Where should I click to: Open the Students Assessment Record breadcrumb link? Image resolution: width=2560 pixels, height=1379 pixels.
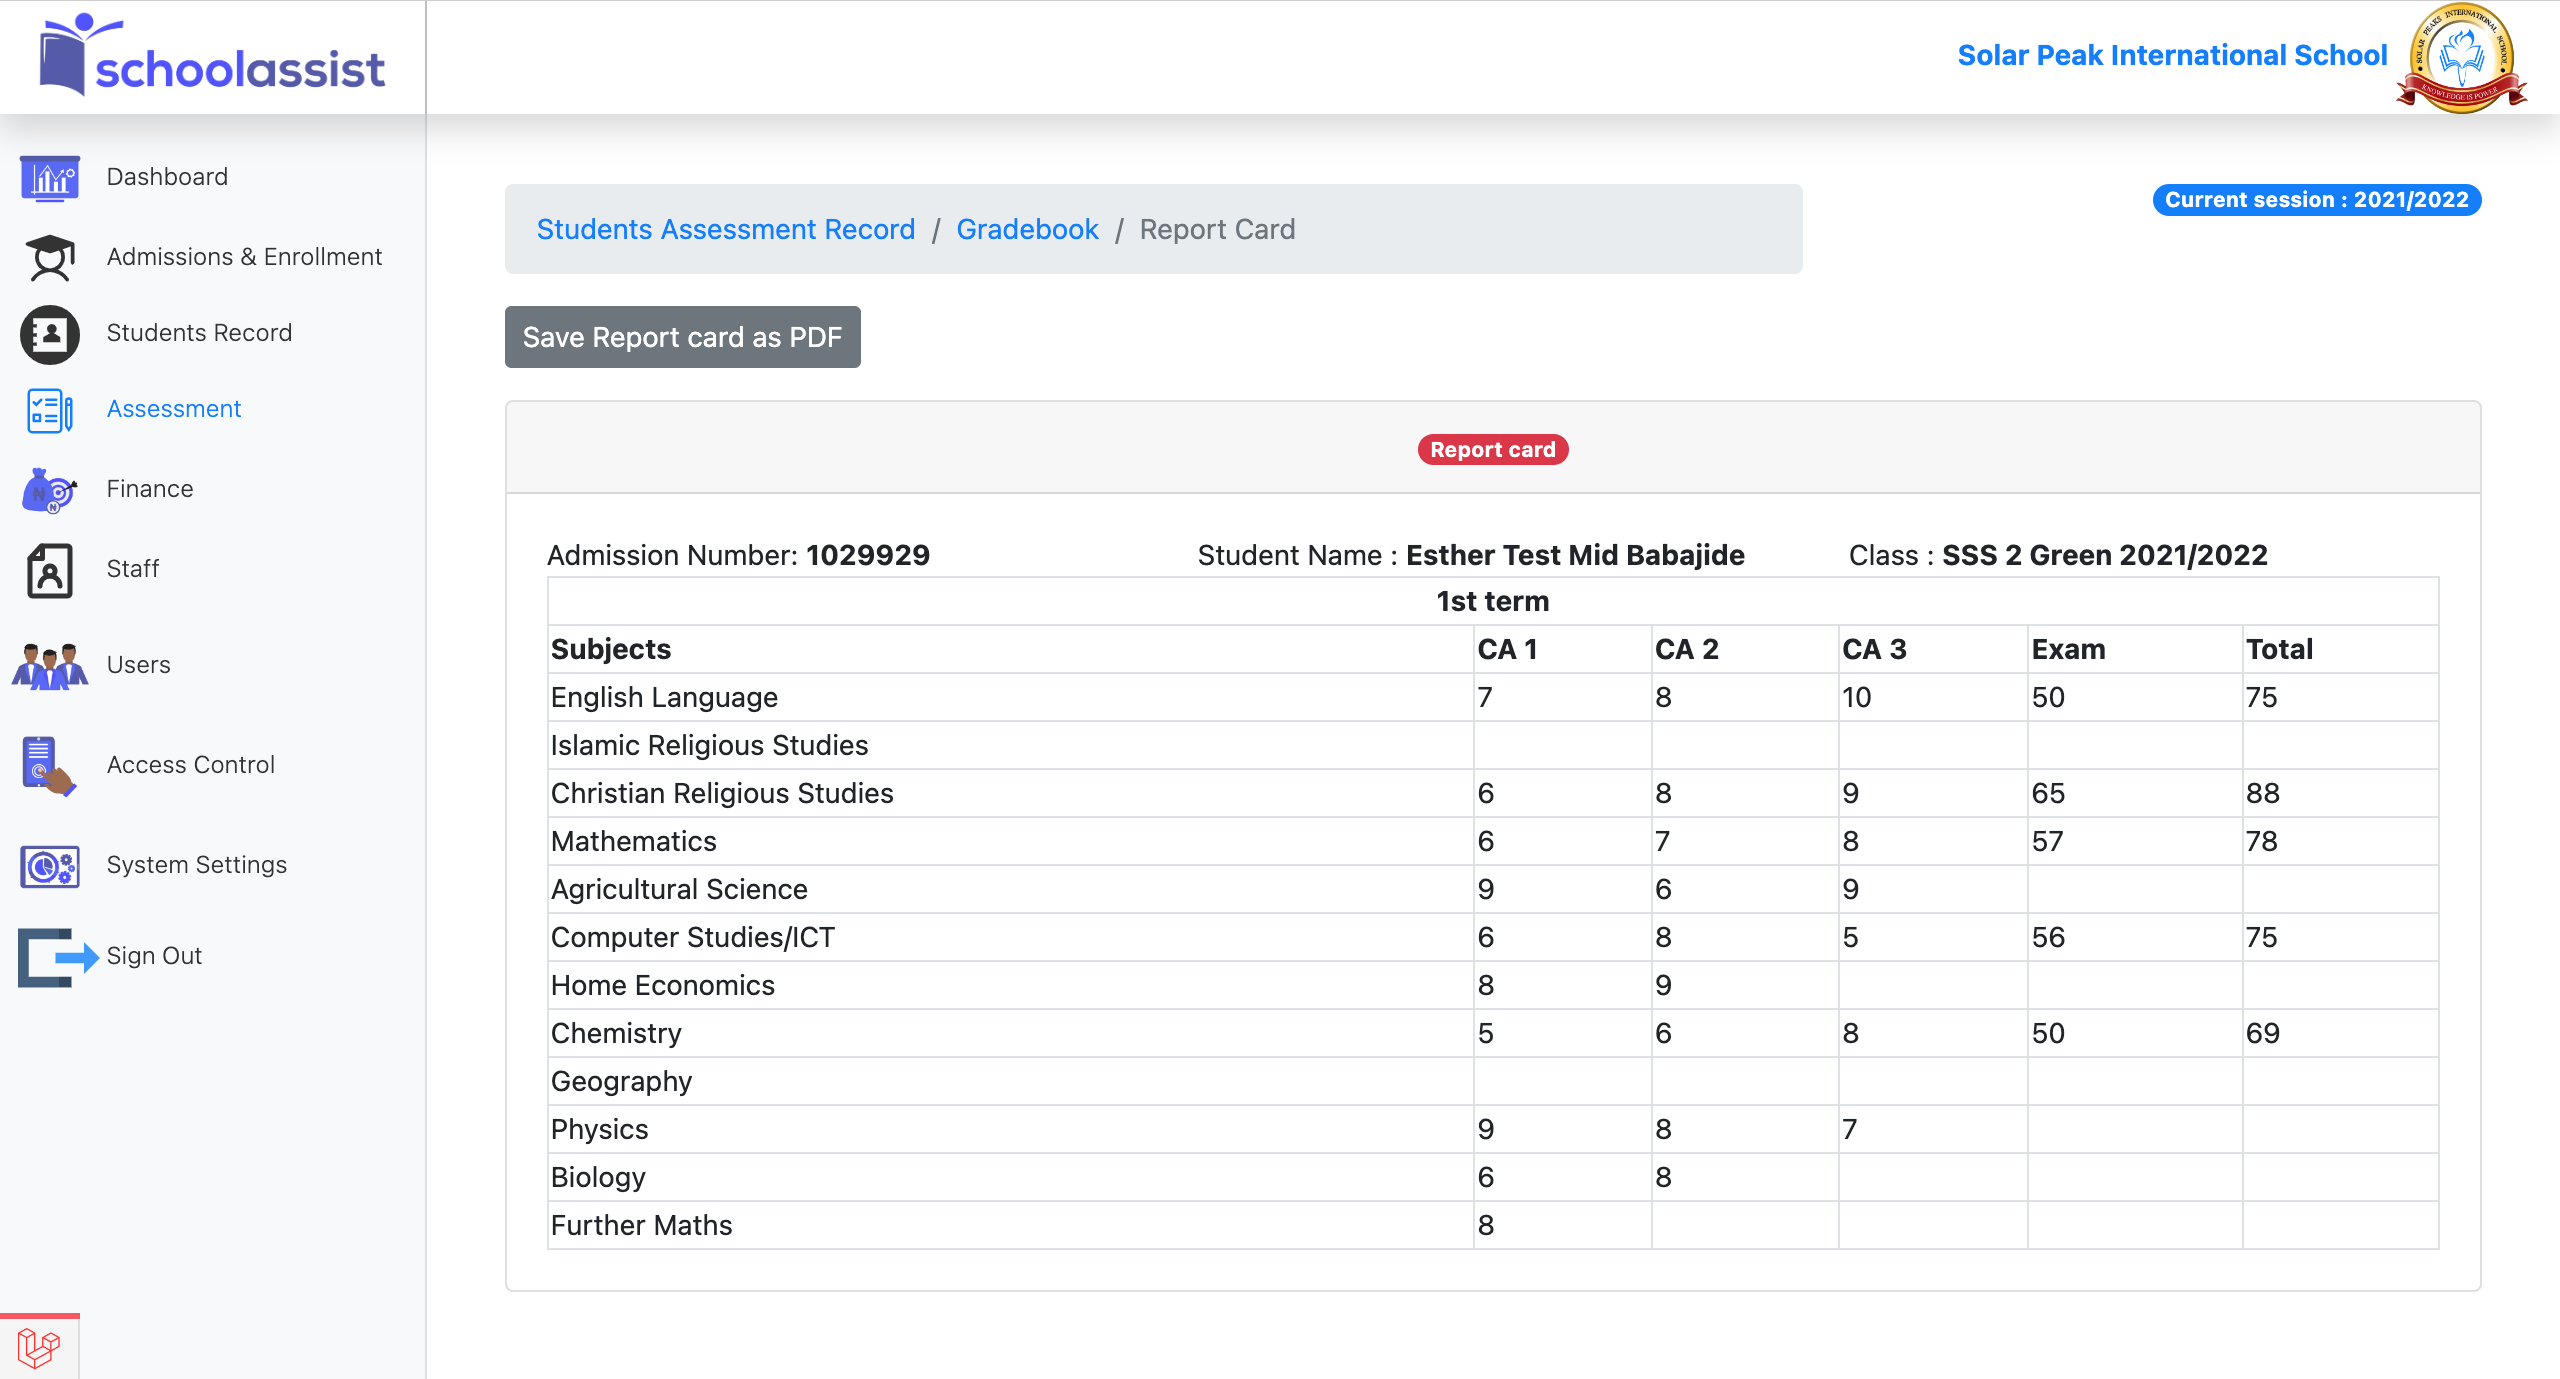726,229
